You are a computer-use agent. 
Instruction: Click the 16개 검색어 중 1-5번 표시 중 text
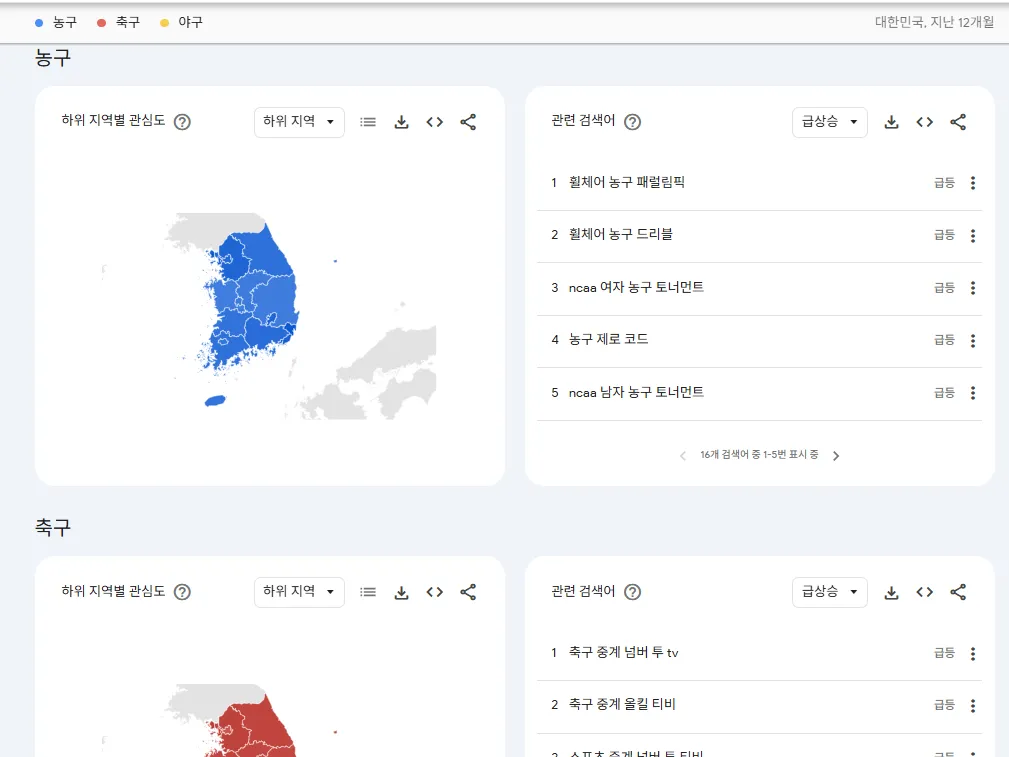[x=759, y=455]
